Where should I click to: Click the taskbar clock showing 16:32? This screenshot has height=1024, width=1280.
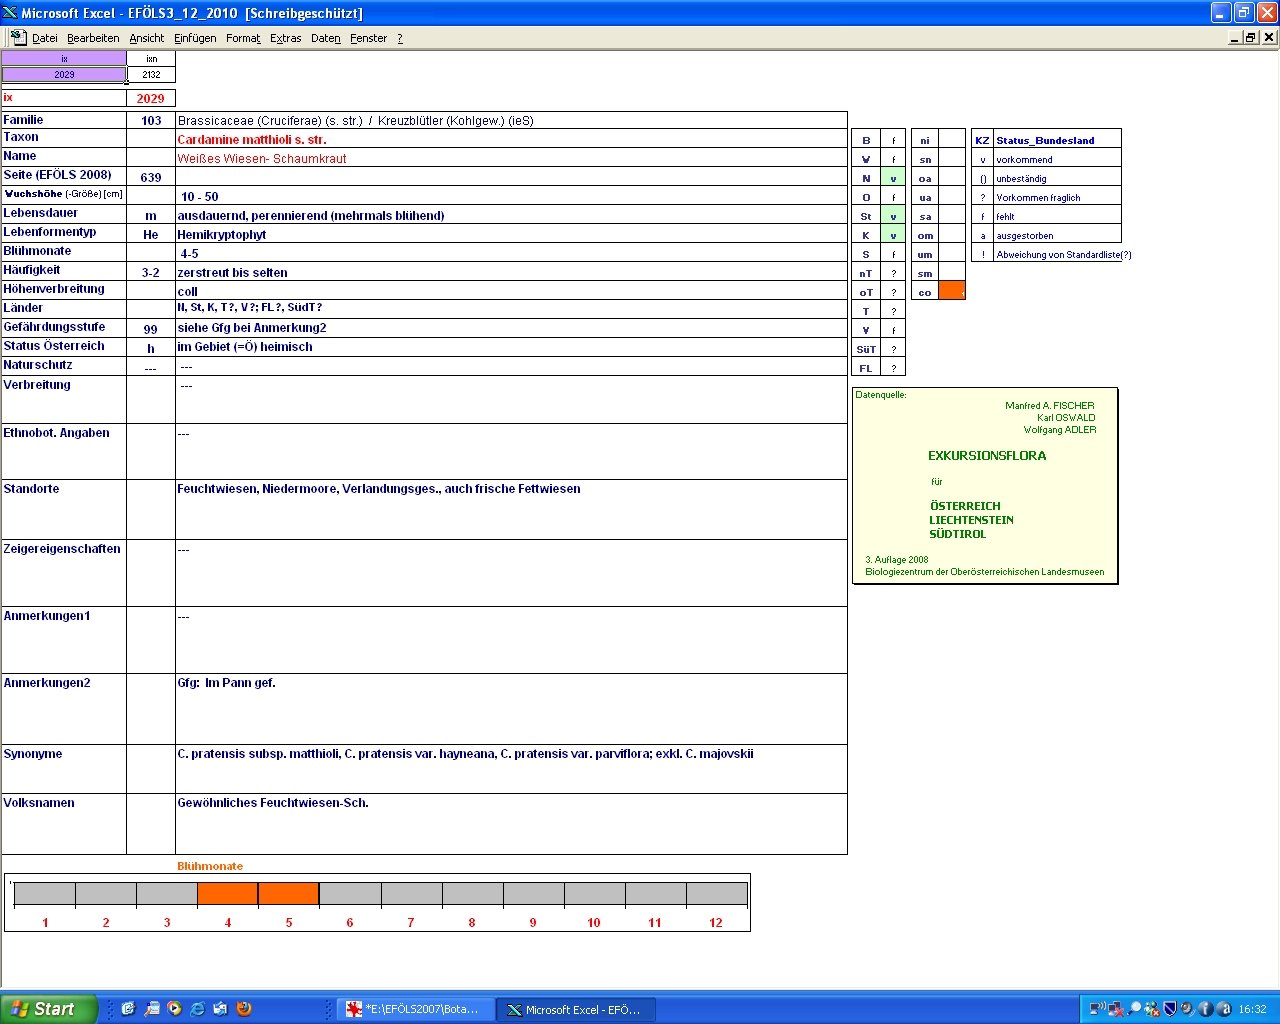[1252, 1009]
